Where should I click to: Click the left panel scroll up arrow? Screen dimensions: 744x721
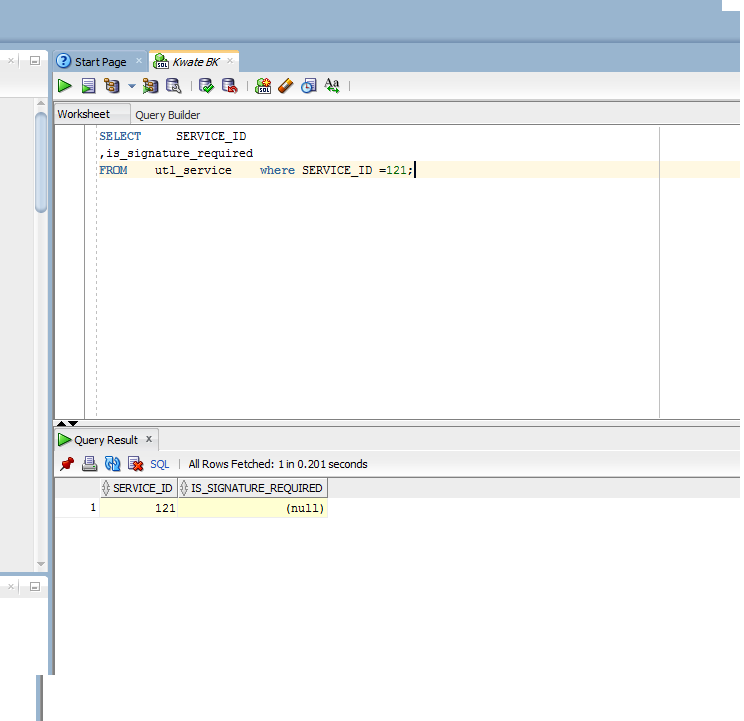click(41, 103)
